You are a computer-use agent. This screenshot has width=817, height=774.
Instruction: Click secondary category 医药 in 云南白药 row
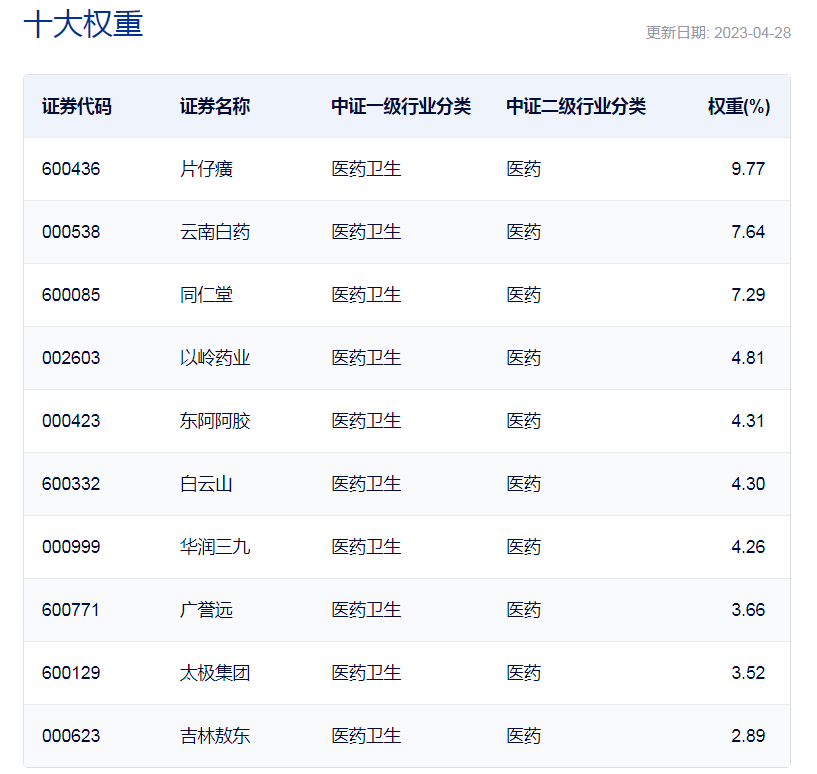pos(524,232)
